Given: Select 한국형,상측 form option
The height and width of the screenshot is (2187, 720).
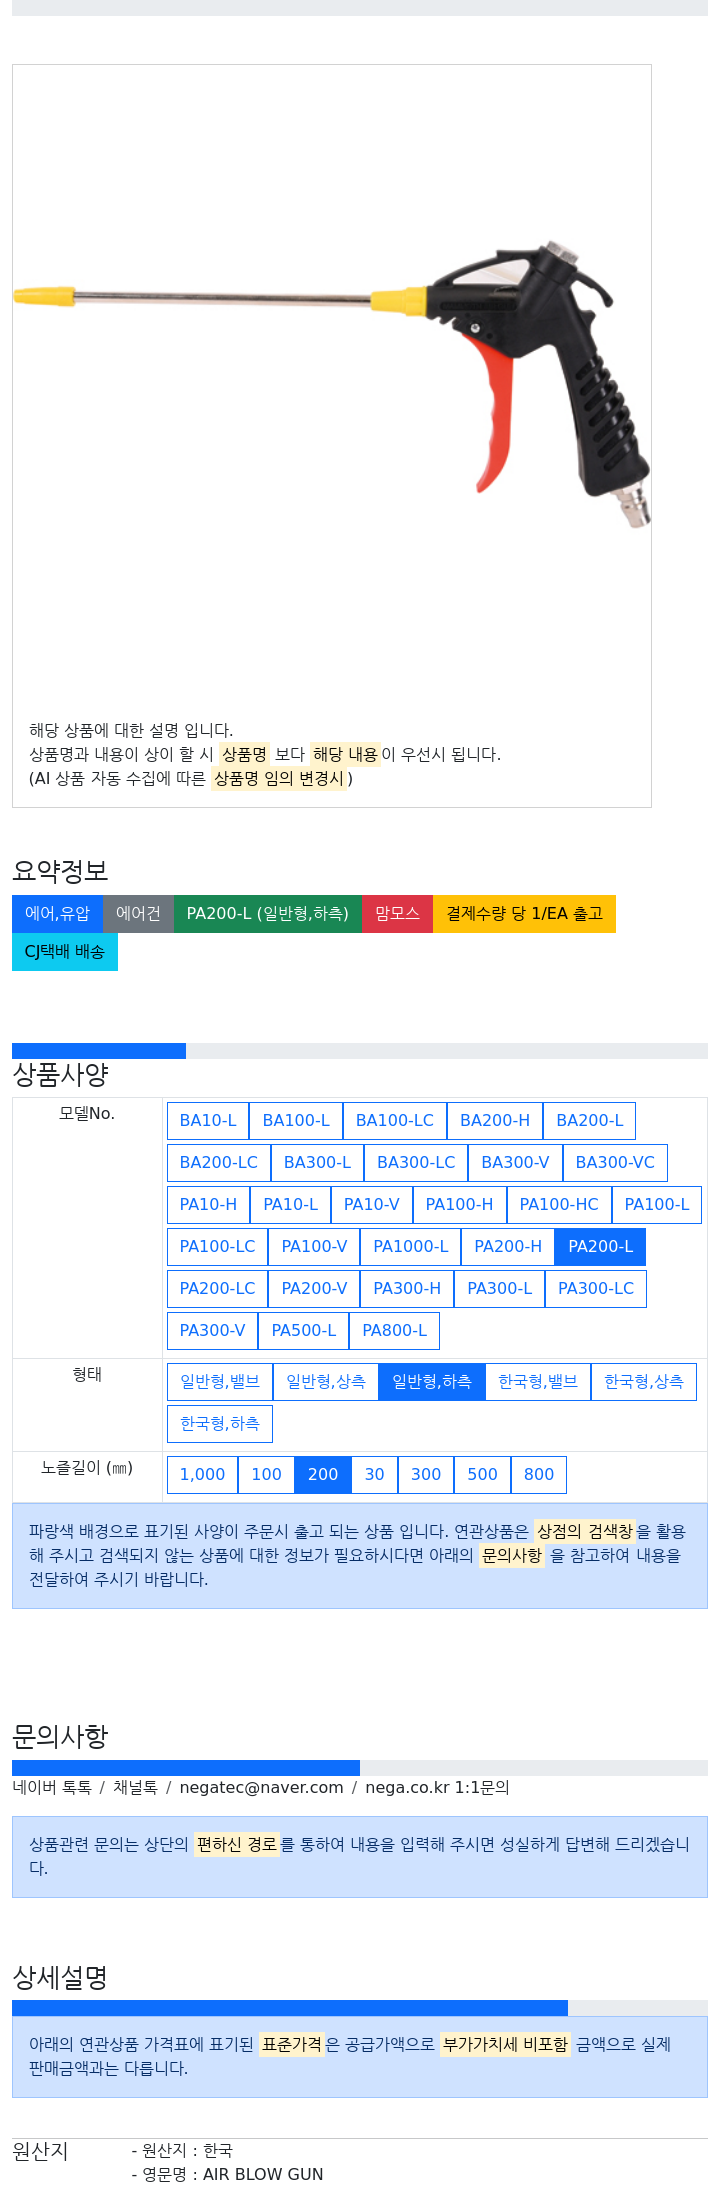Looking at the screenshot, I should click(644, 1382).
